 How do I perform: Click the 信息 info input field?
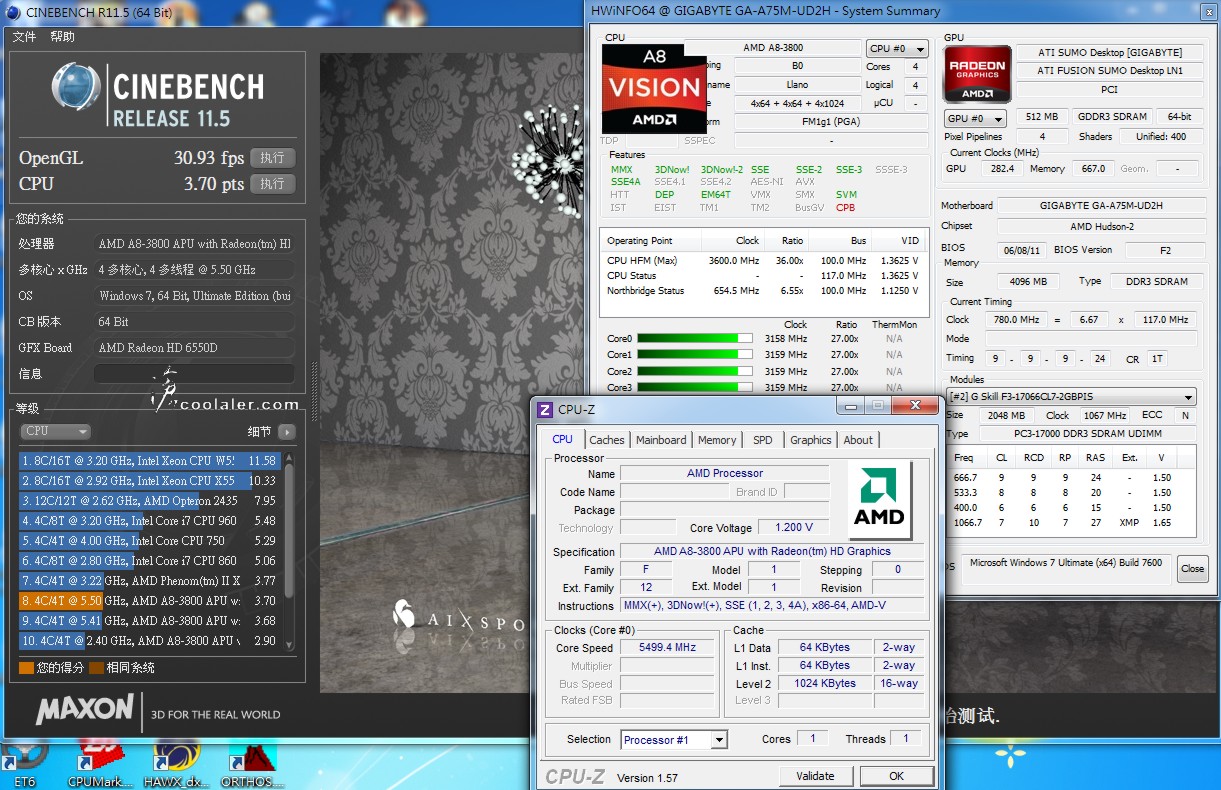pyautogui.click(x=194, y=374)
